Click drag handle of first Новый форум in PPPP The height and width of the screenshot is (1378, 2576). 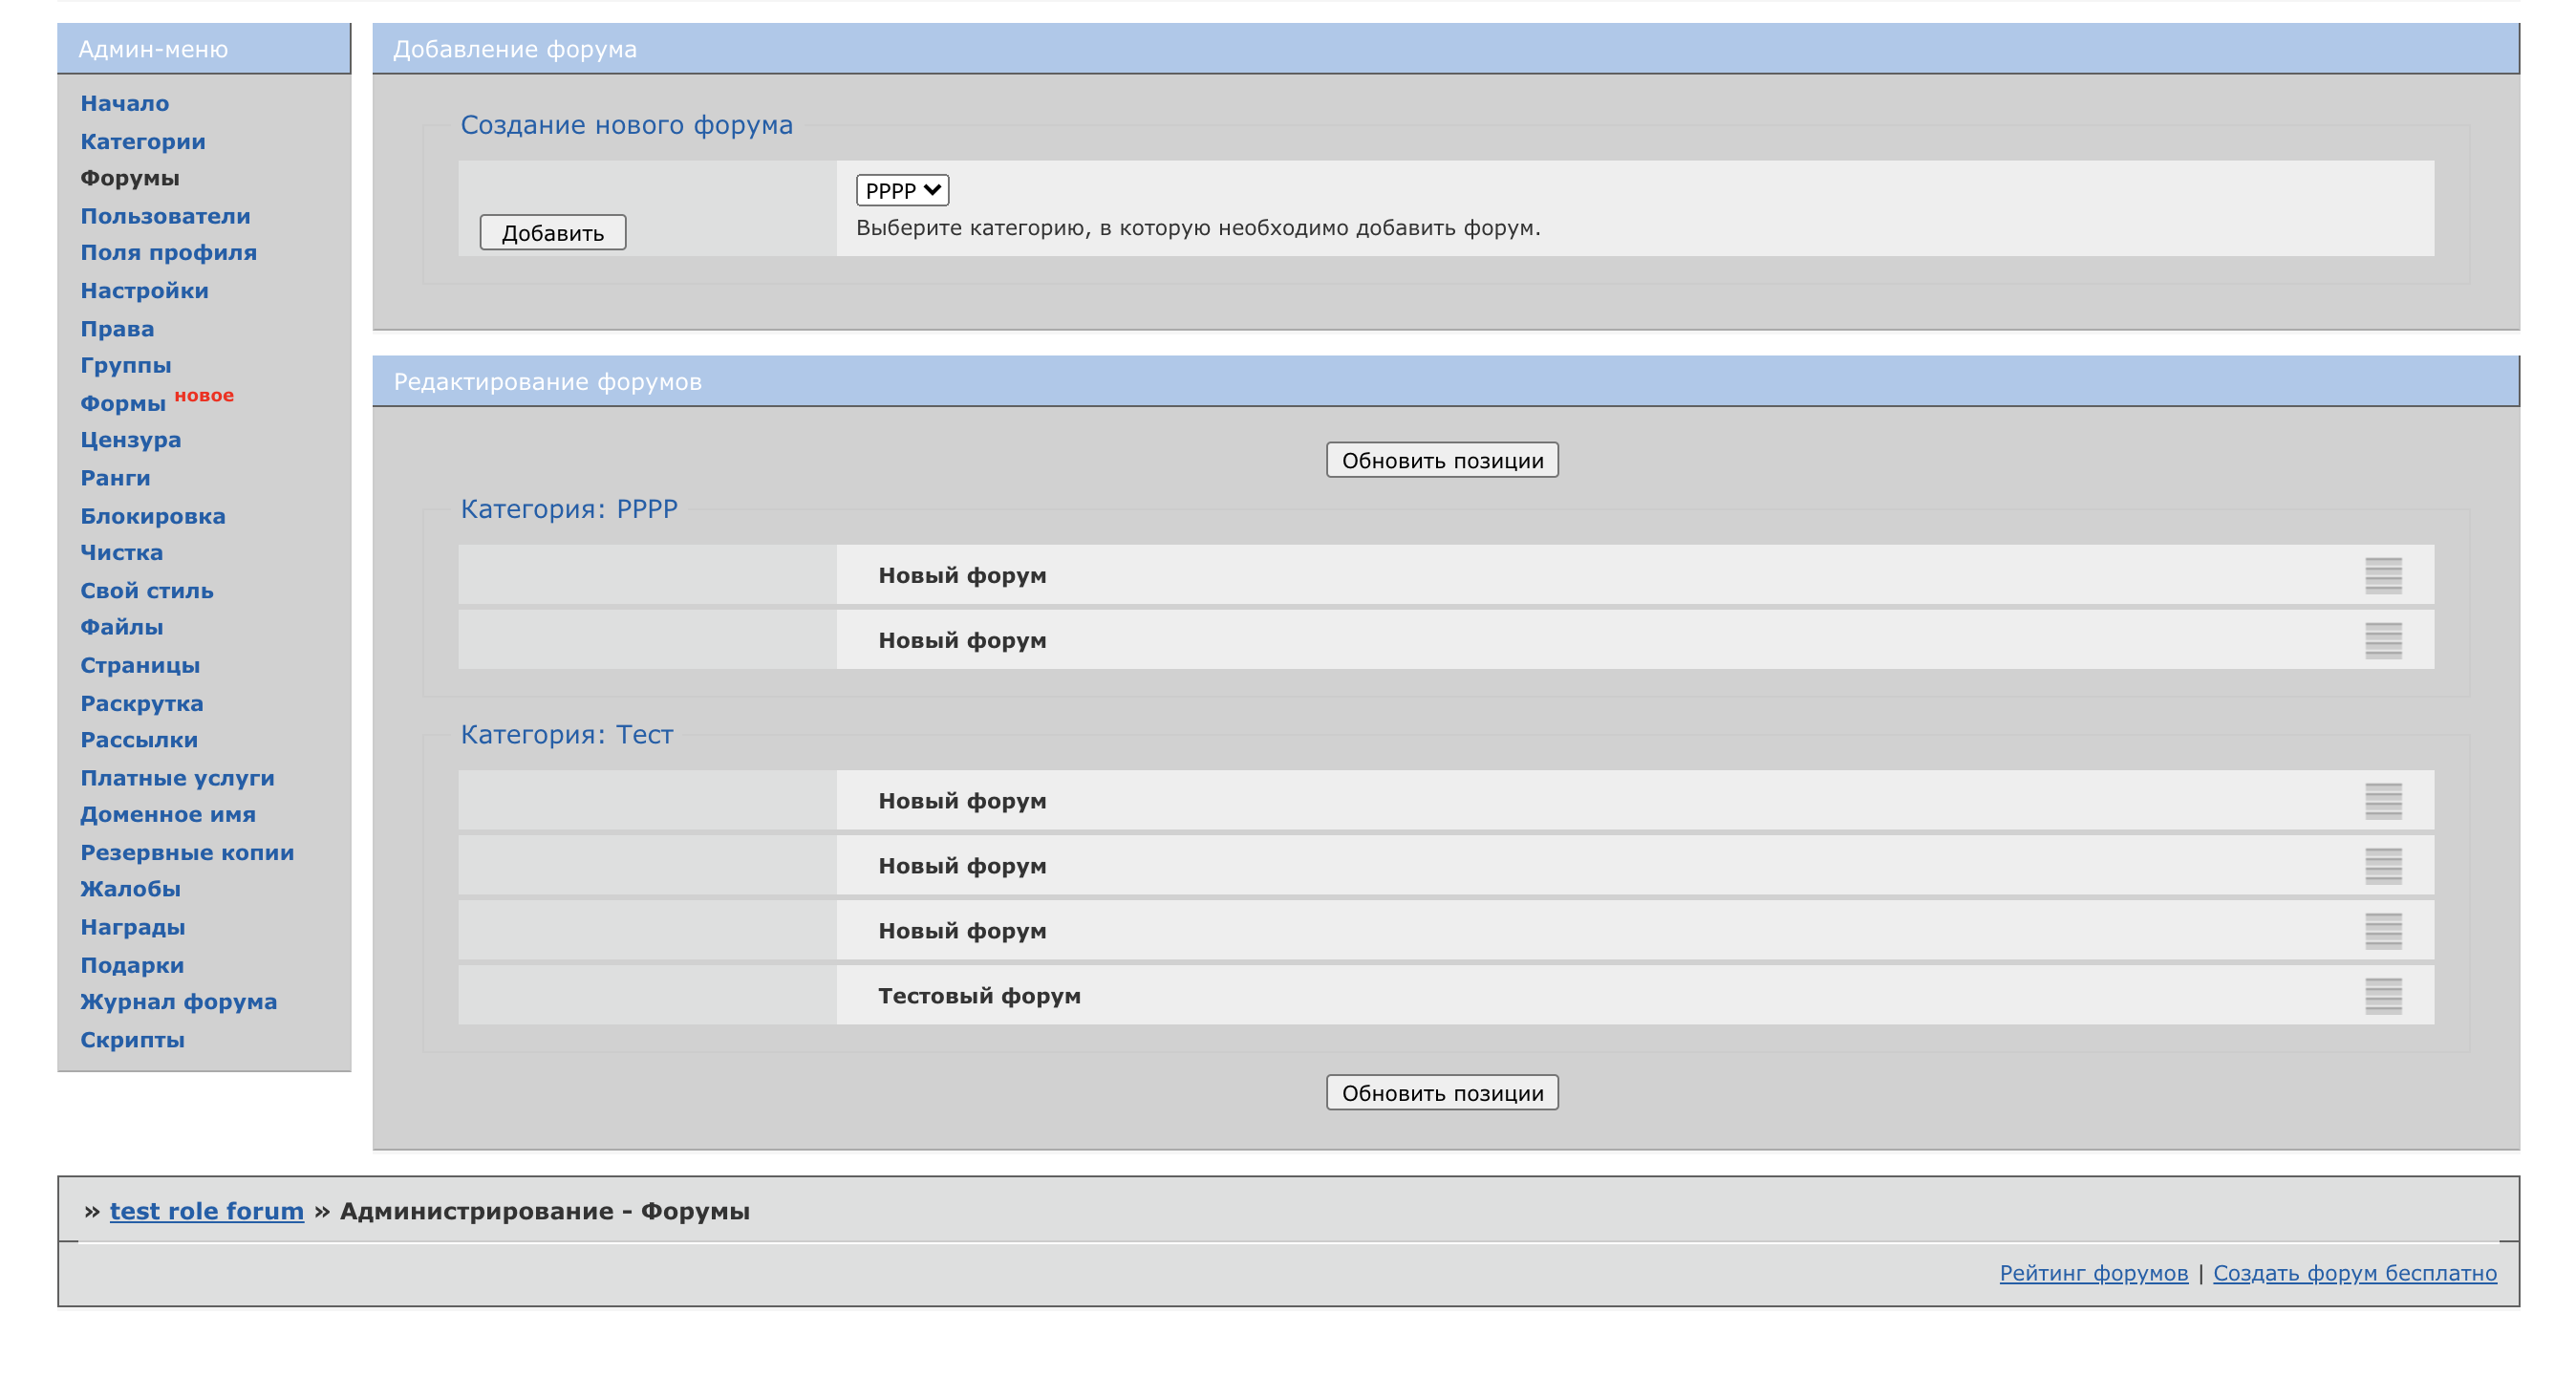tap(2383, 575)
